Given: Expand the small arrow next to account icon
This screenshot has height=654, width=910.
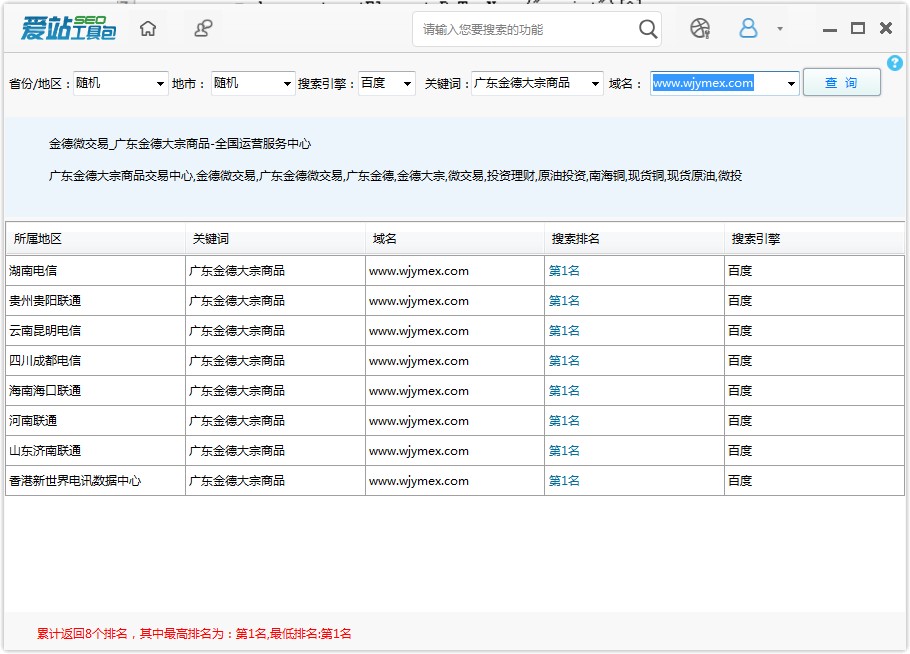Looking at the screenshot, I should (x=779, y=29).
